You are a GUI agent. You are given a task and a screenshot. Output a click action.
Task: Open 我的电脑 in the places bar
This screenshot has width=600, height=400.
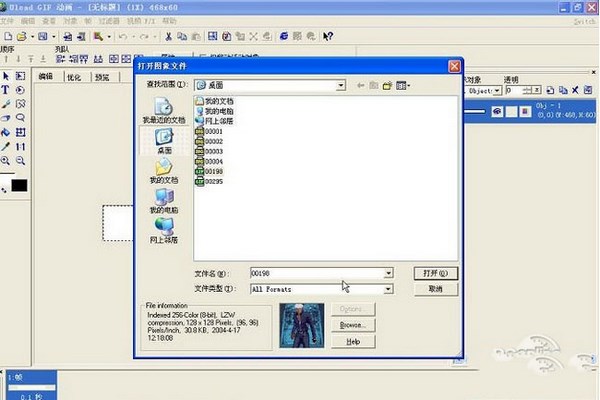[163, 200]
